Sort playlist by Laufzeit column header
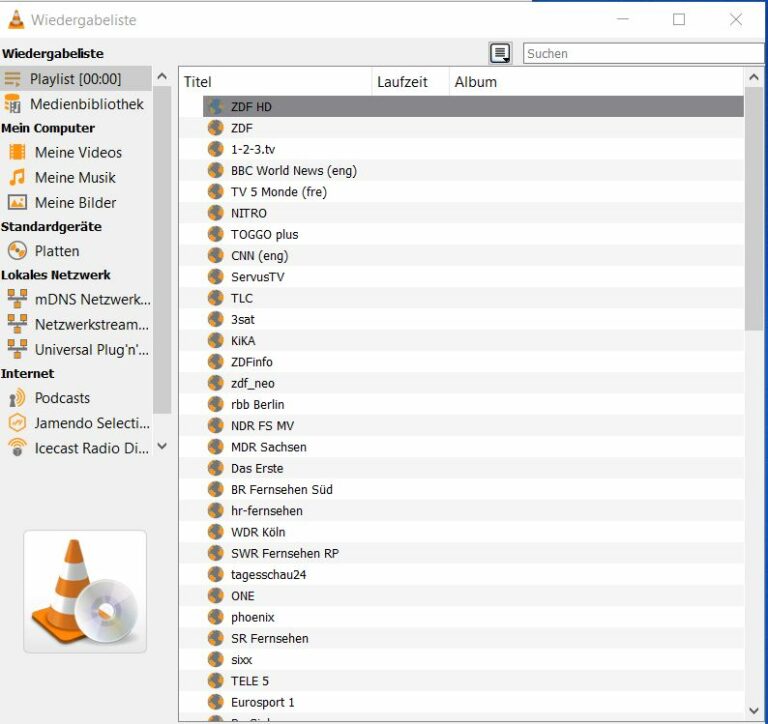 click(x=408, y=82)
